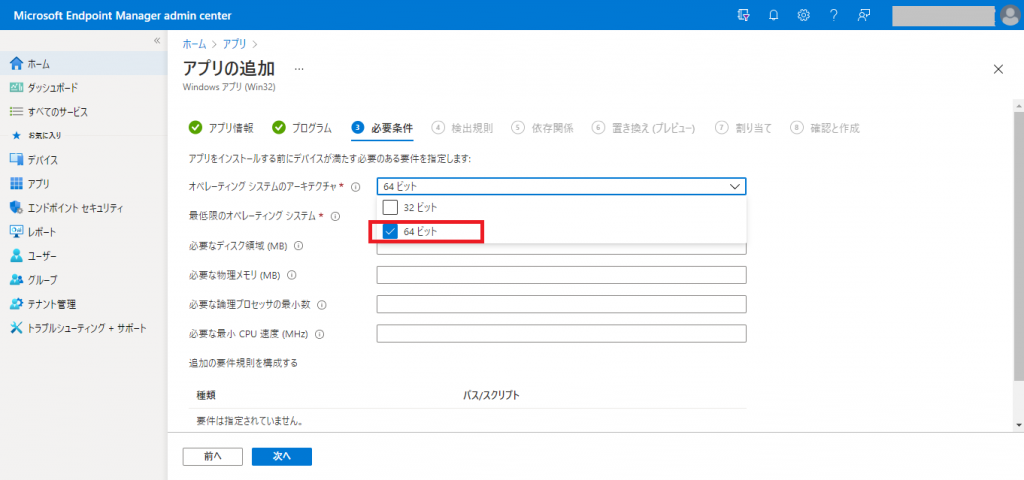Select the 置き換え (プレビュー) step tab
The image size is (1024, 480).
click(644, 128)
